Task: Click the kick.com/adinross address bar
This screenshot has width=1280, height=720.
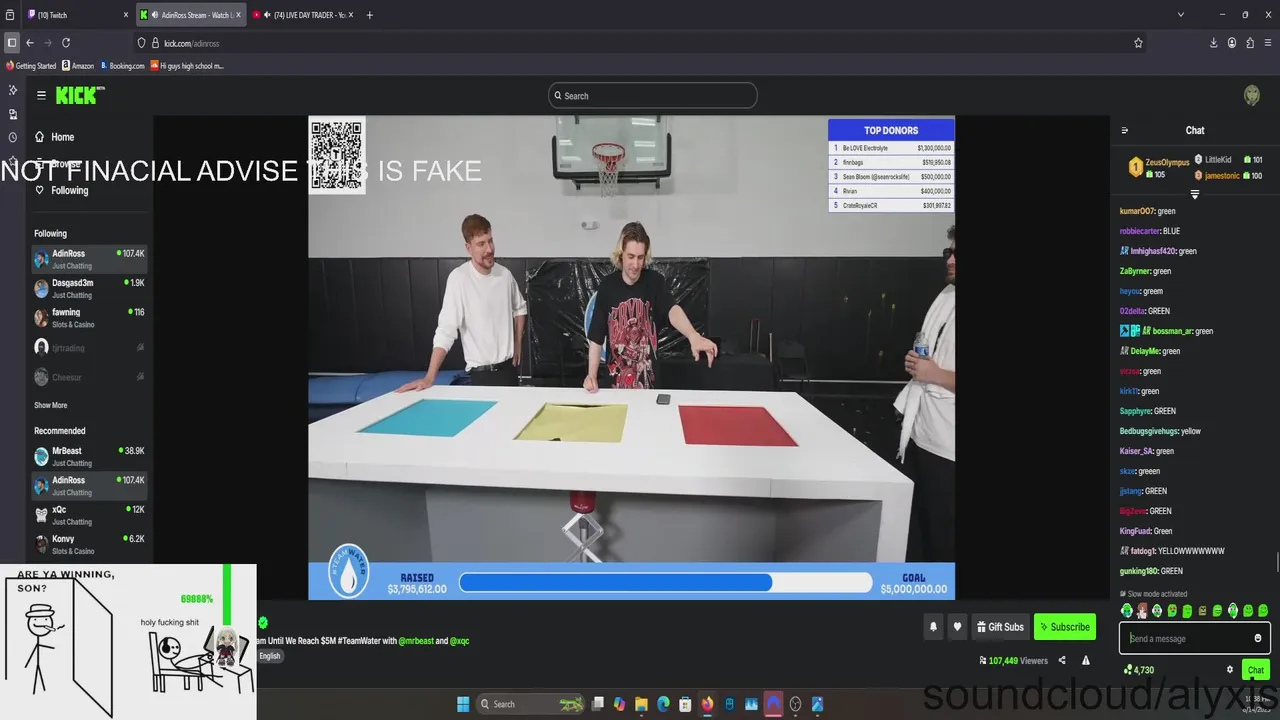Action: 640,43
